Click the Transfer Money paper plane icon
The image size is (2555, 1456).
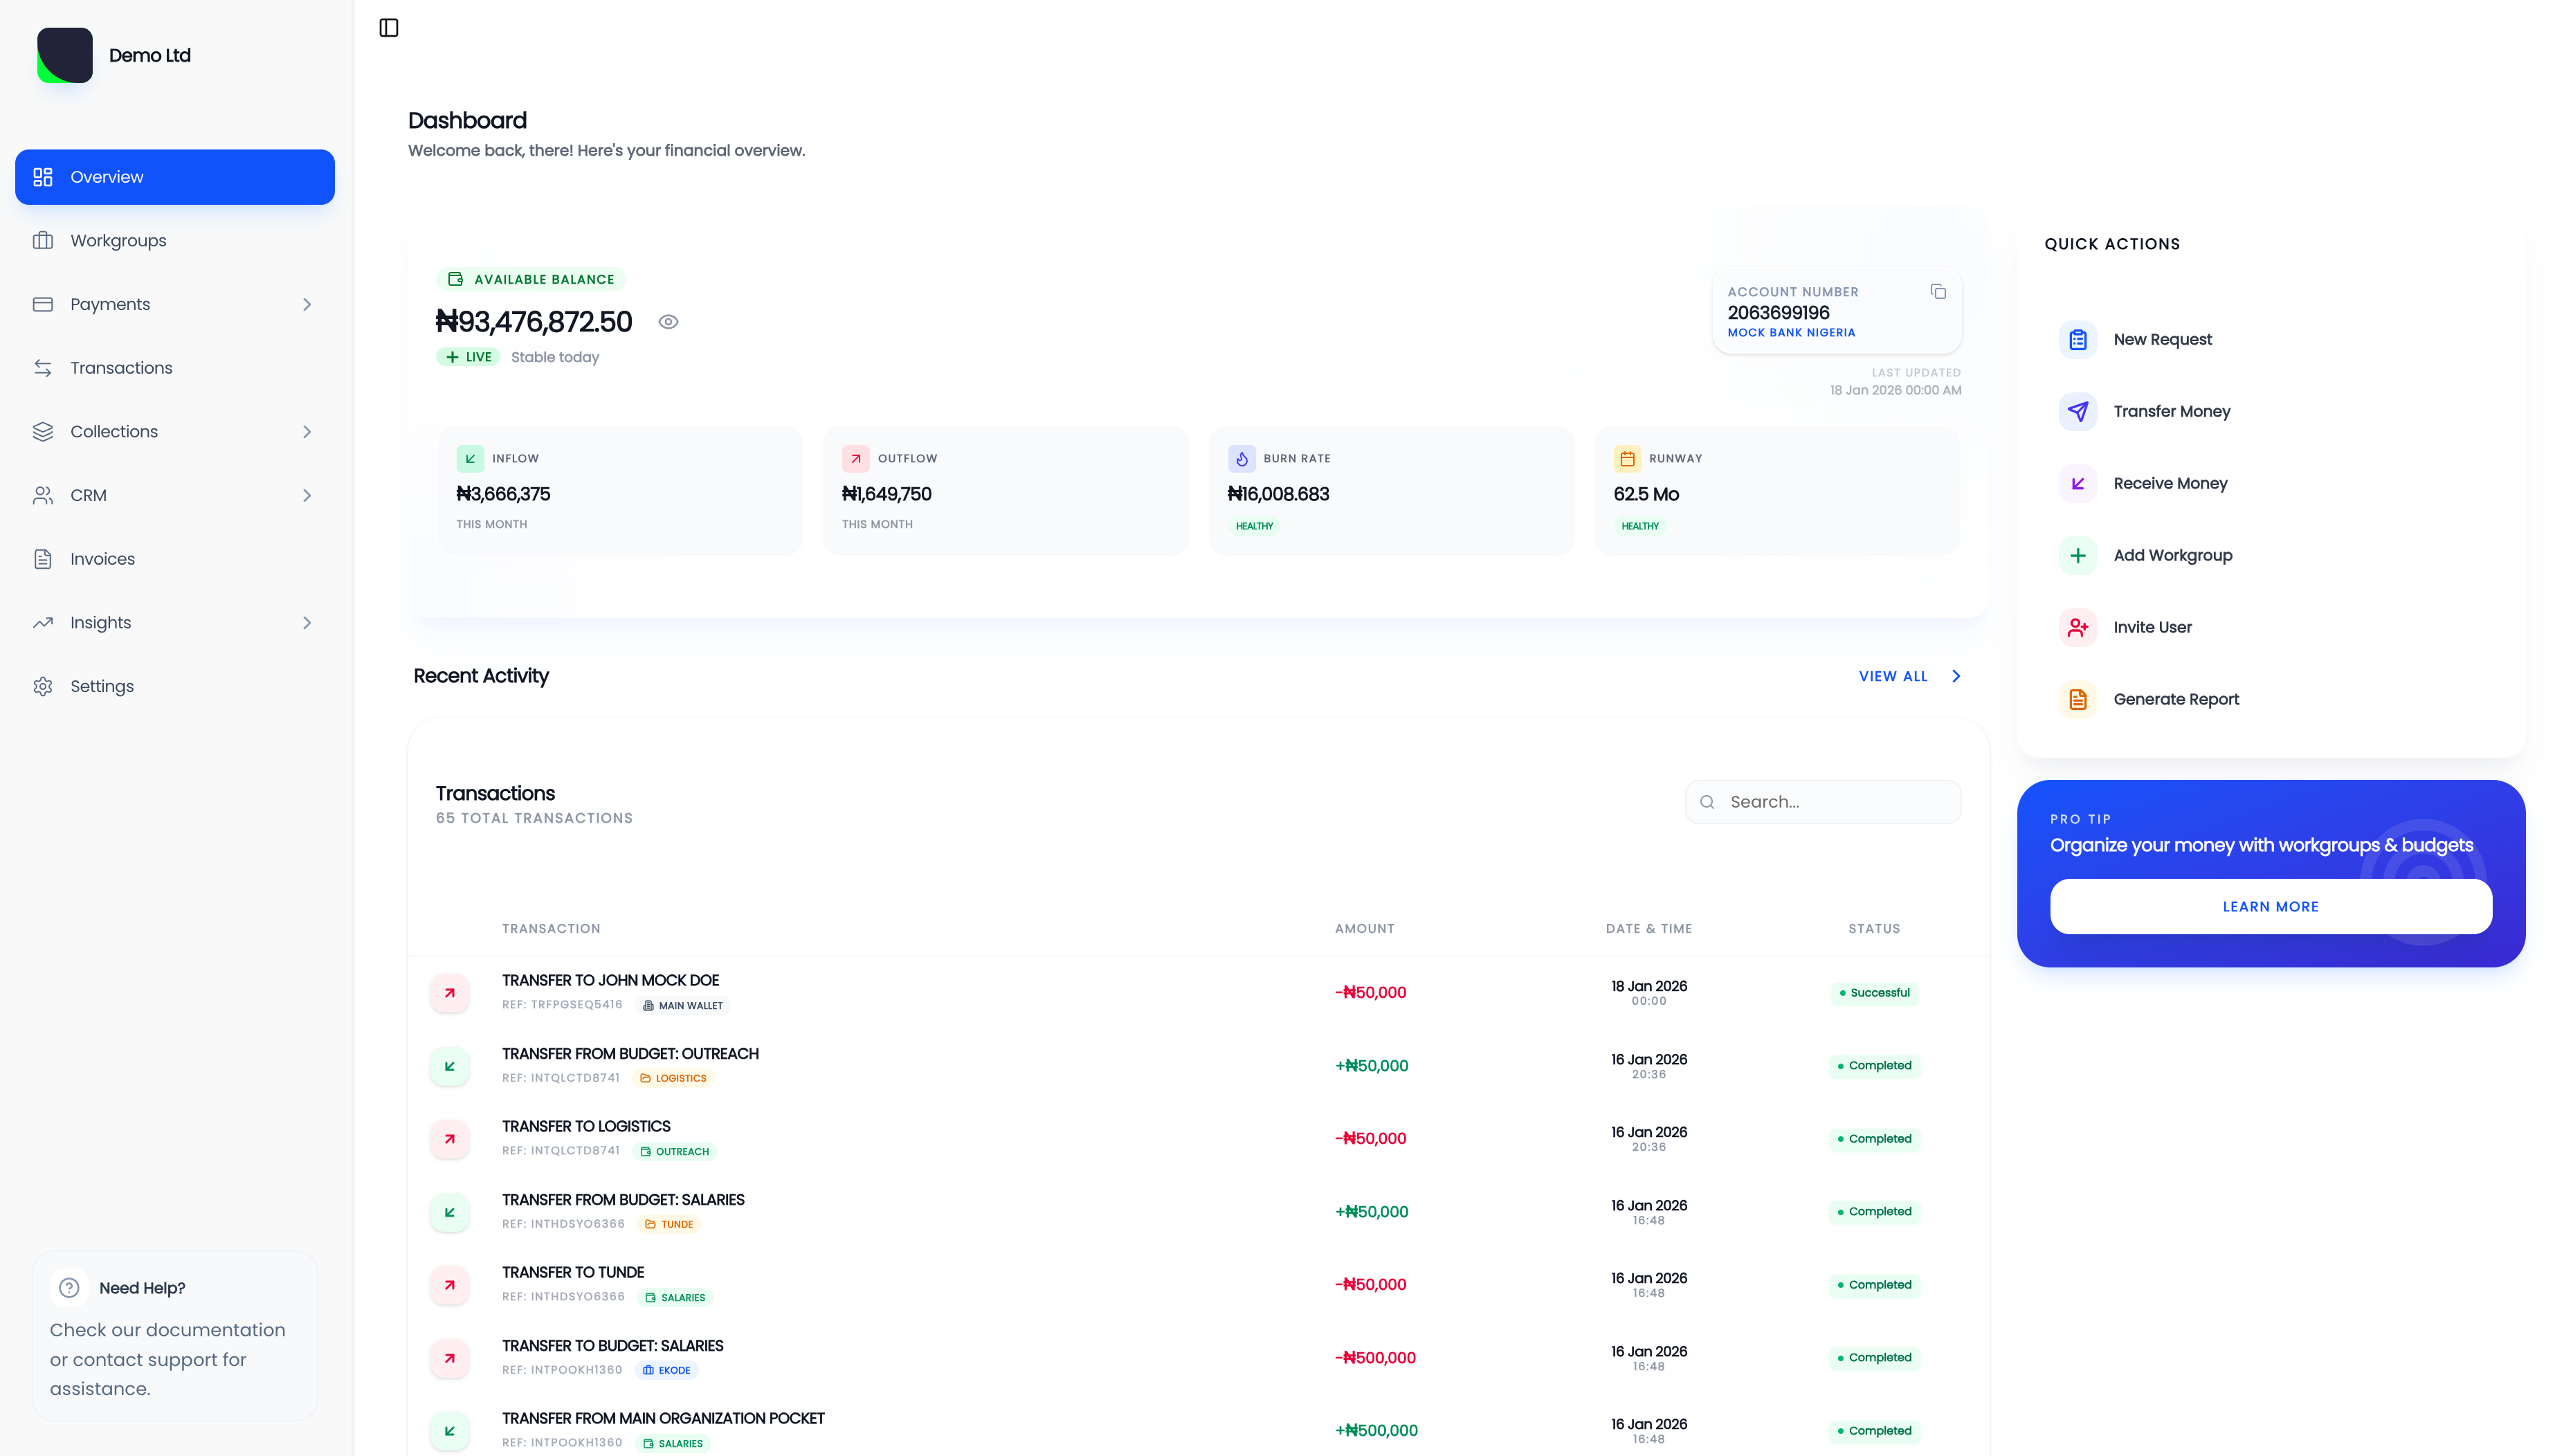(2077, 412)
